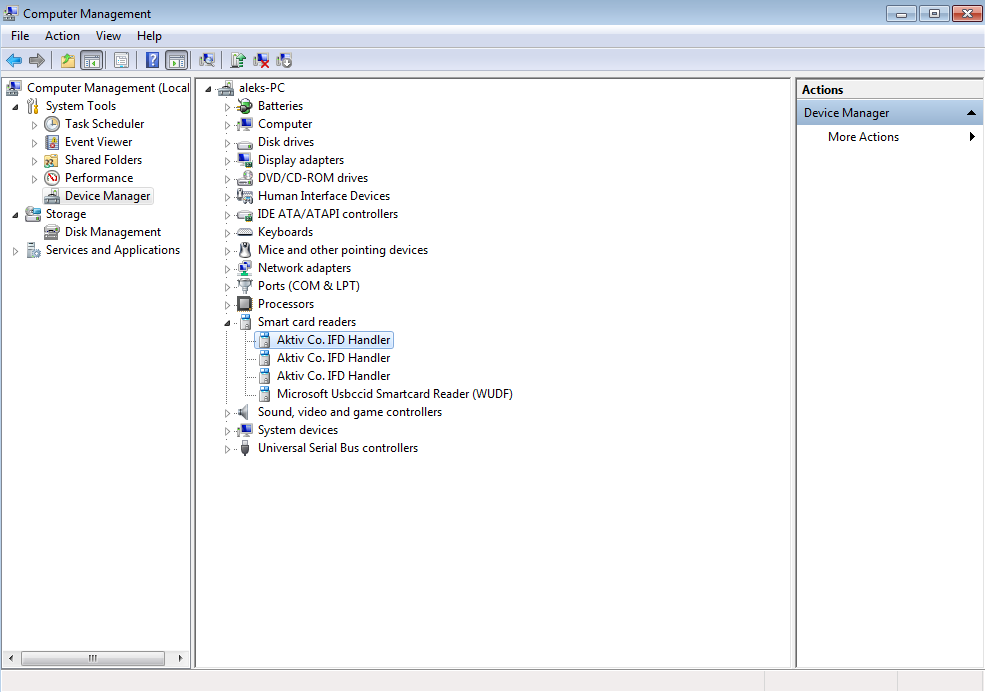The image size is (985, 692).
Task: Select Disk Management in the console tree
Action: click(x=112, y=232)
